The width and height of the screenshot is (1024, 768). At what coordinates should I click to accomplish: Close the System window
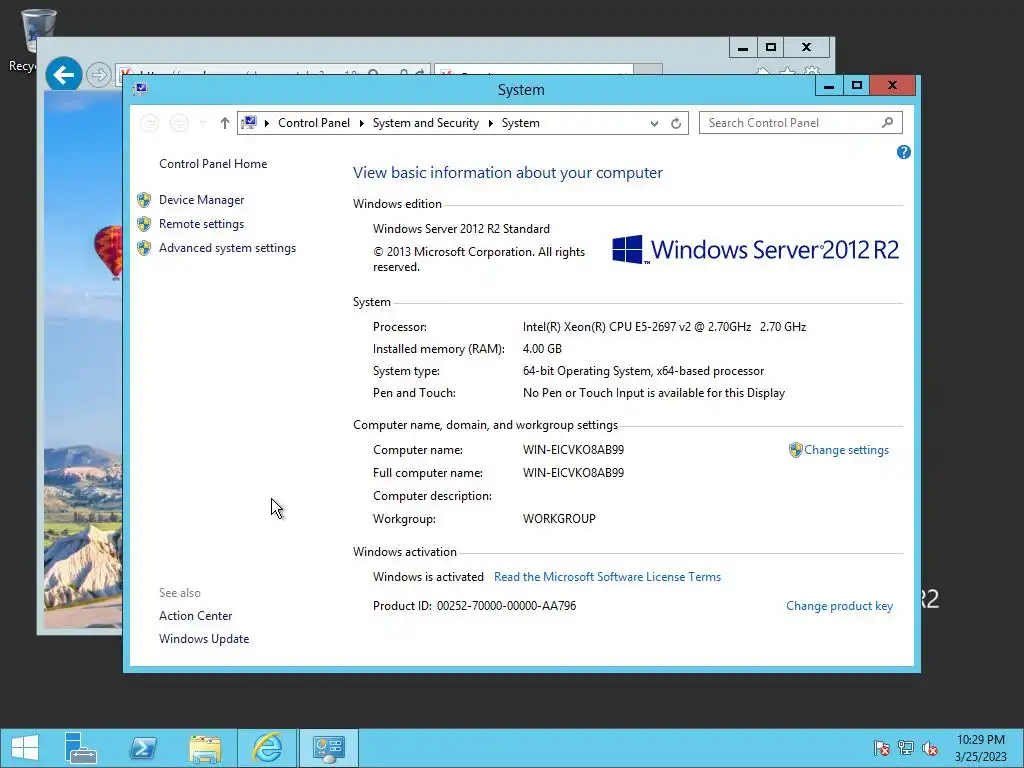coord(893,86)
